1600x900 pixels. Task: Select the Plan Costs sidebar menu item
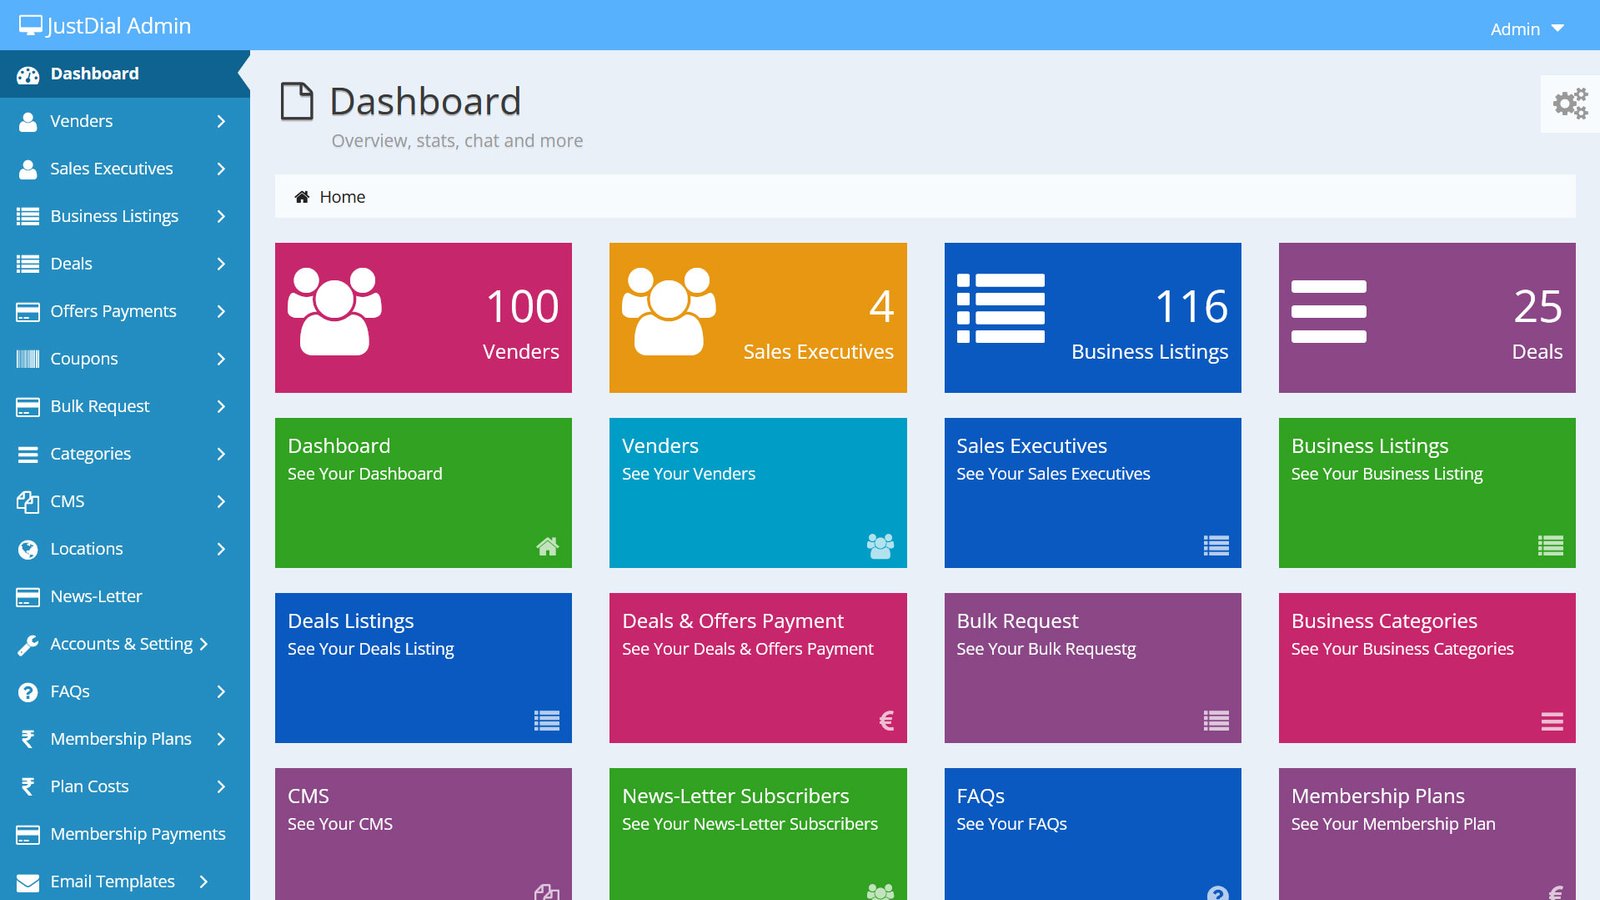(x=125, y=787)
